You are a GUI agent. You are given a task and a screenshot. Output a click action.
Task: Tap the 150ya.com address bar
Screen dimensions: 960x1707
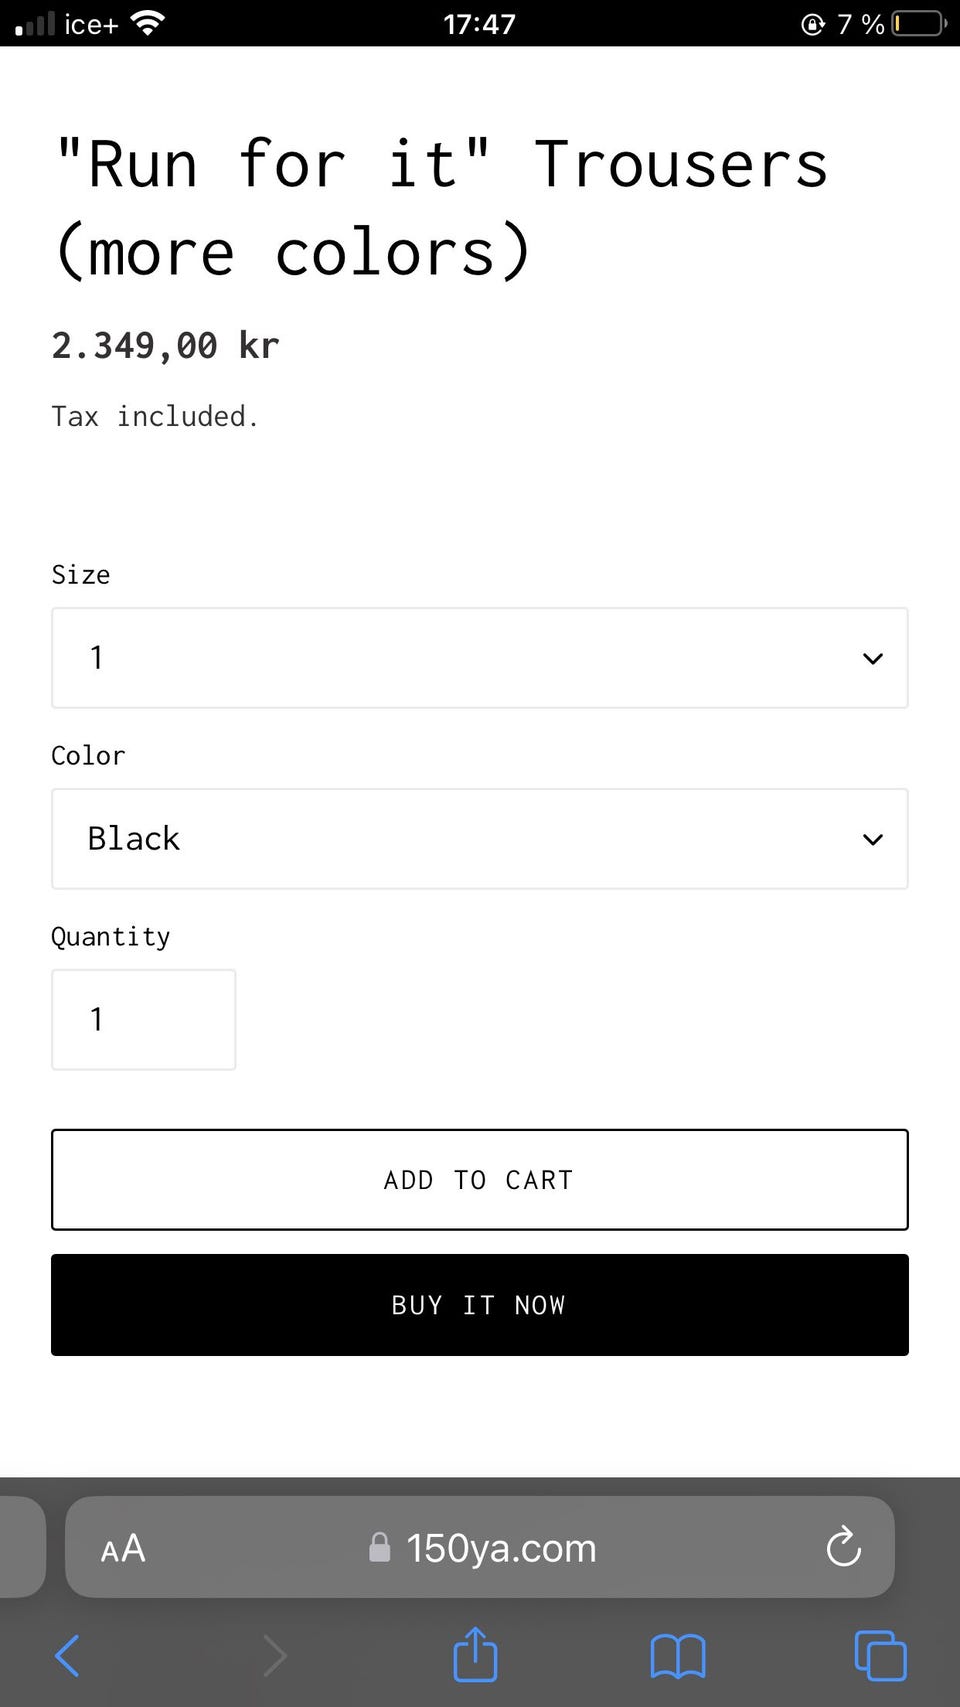(x=500, y=1548)
